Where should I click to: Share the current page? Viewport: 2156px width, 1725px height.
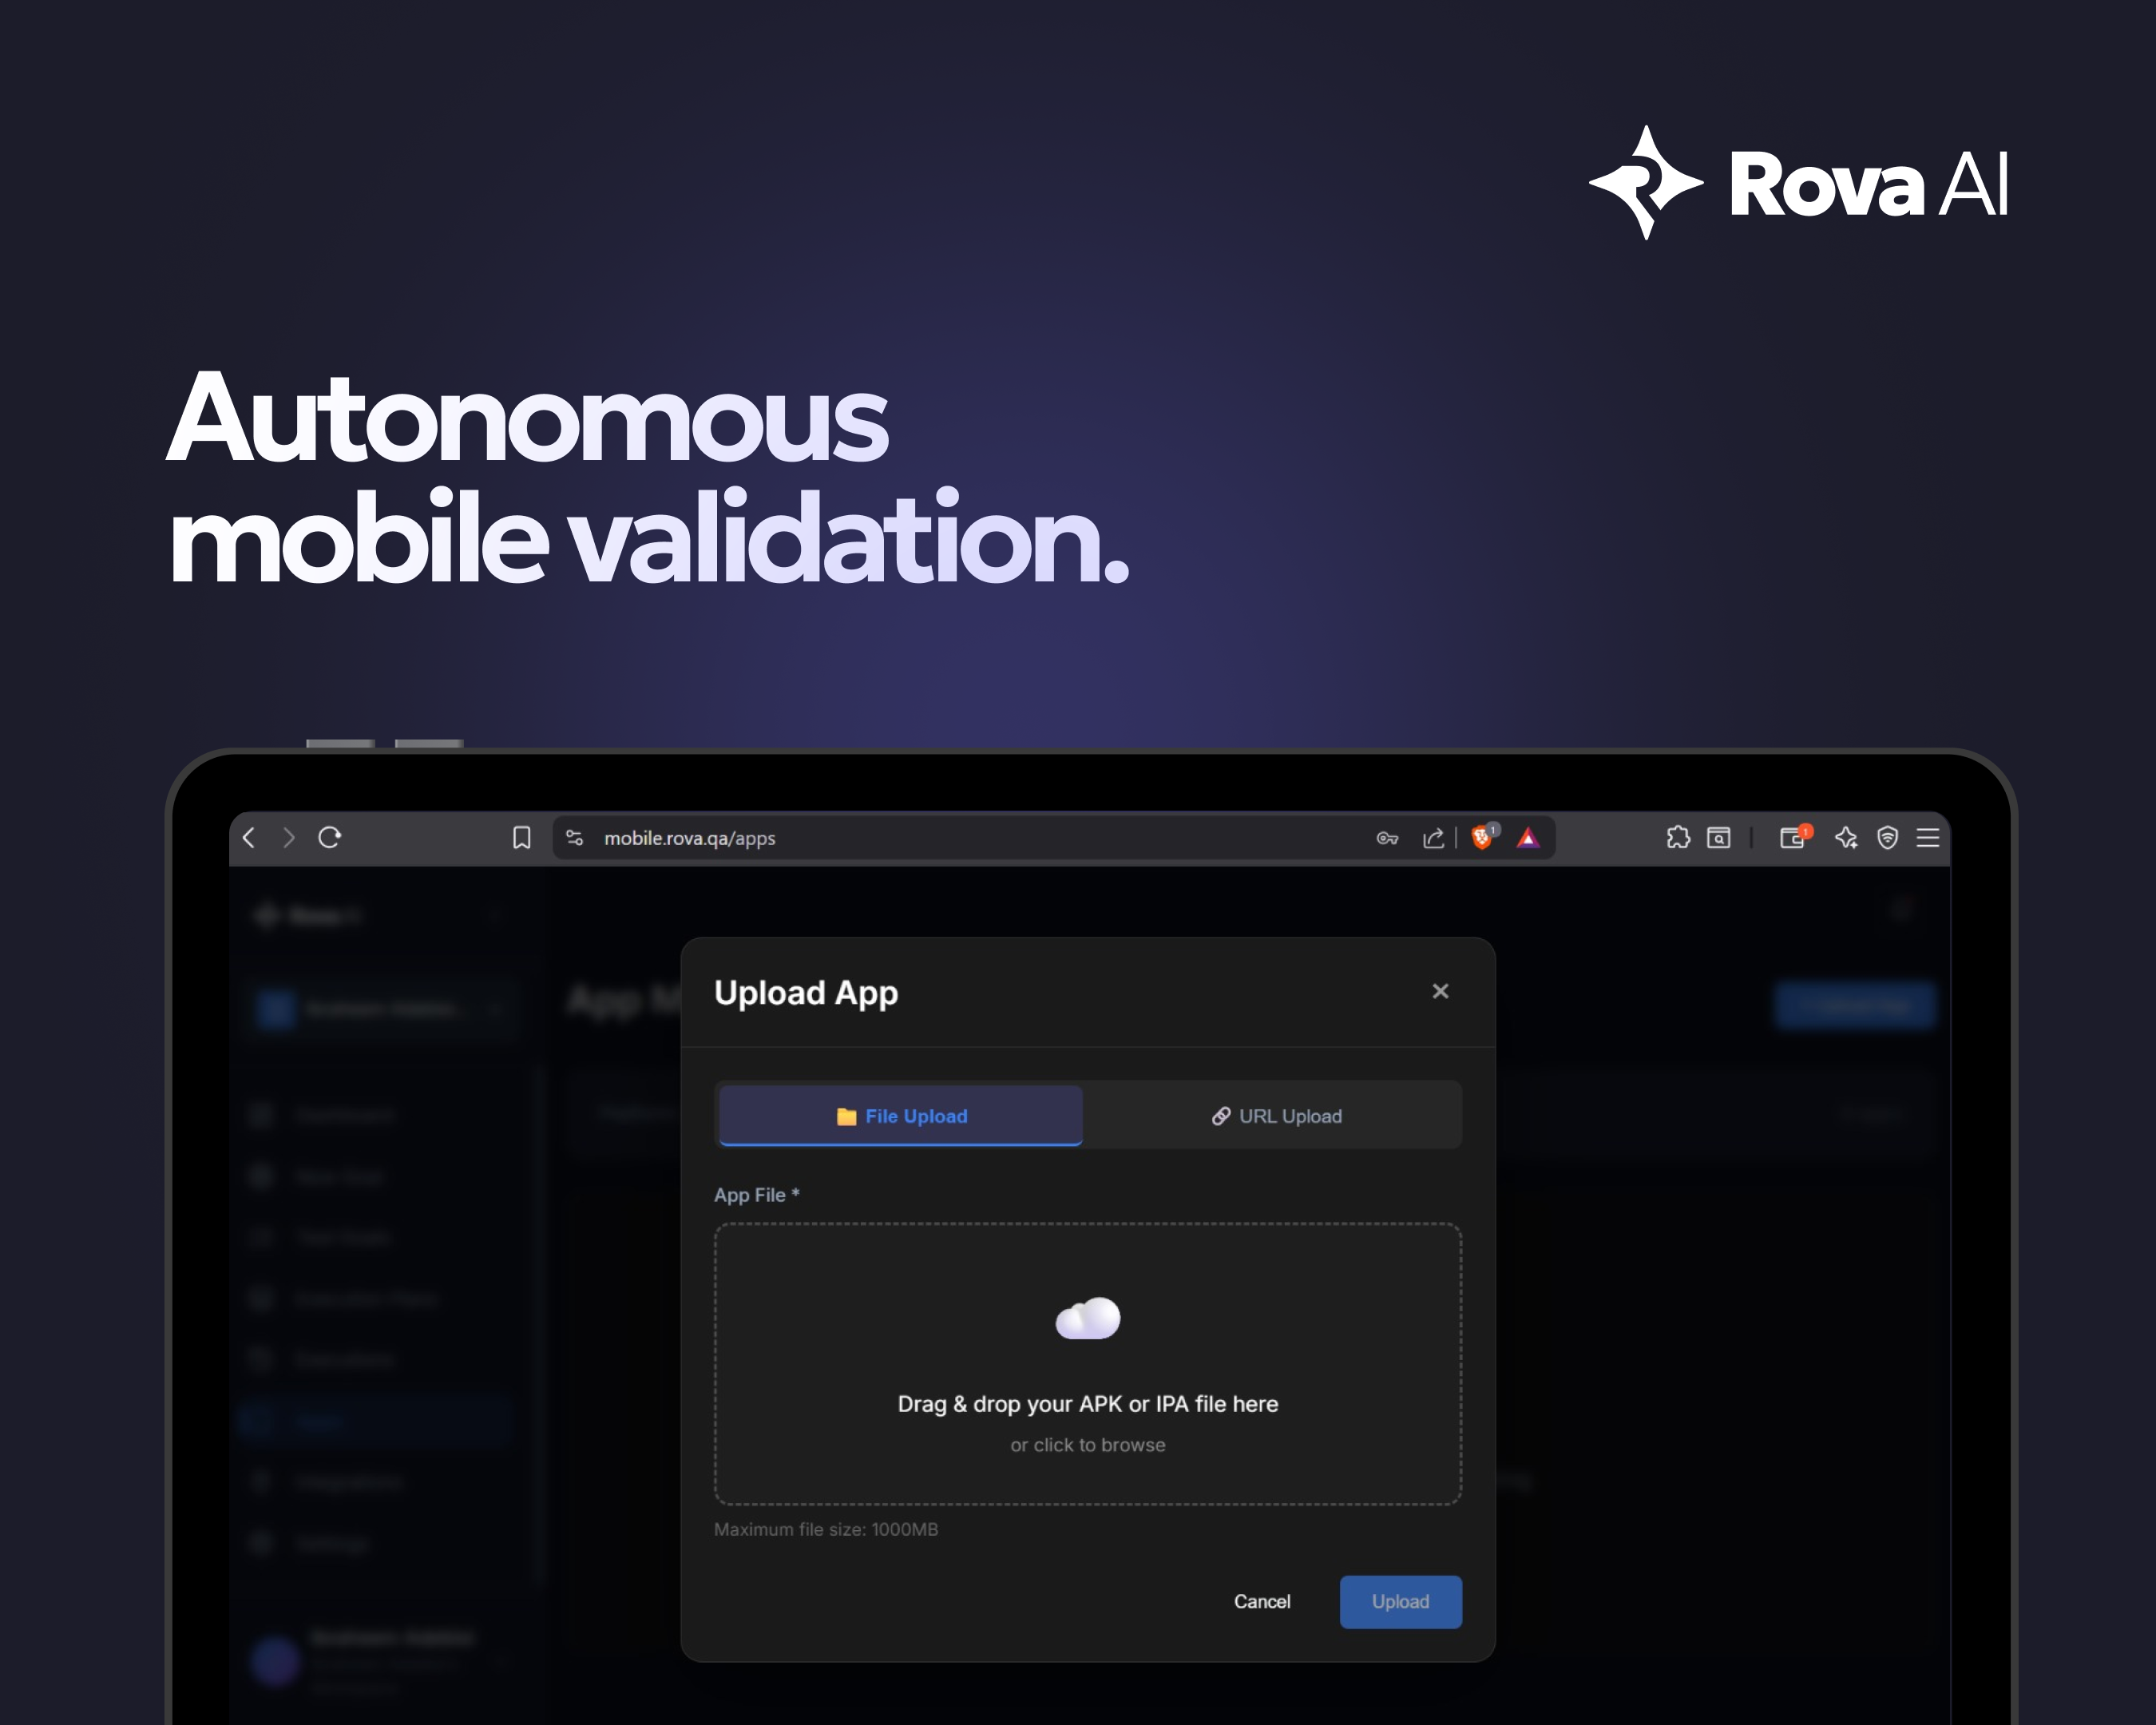1434,838
